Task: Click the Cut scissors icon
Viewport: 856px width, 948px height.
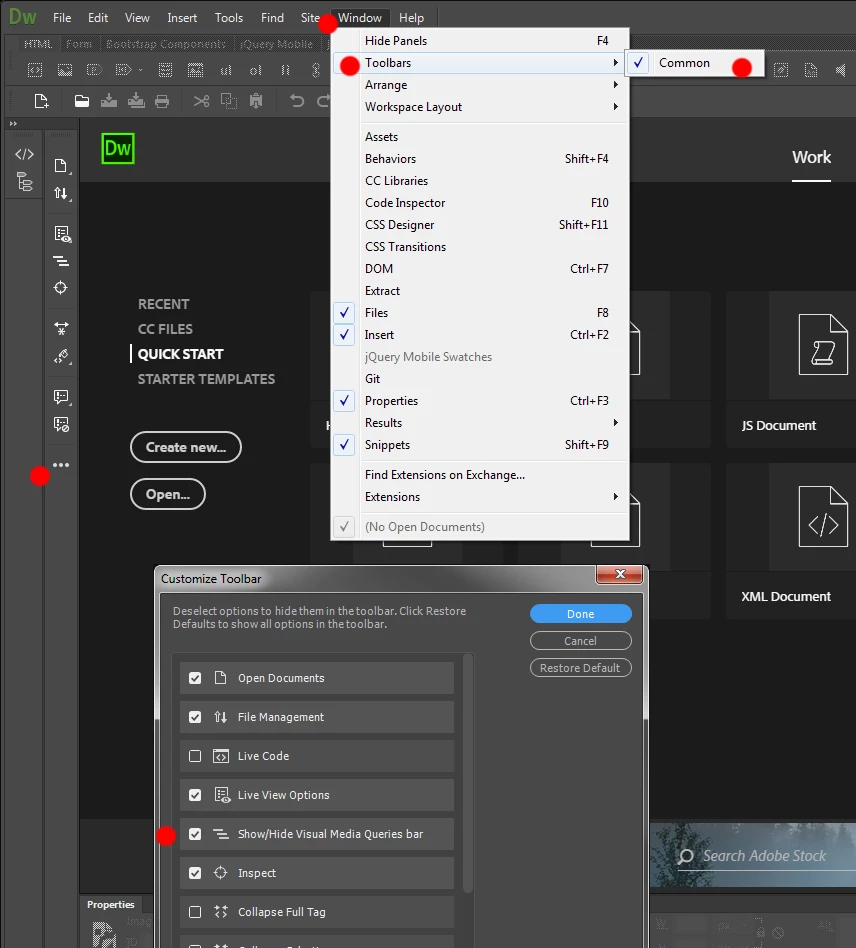Action: [201, 101]
